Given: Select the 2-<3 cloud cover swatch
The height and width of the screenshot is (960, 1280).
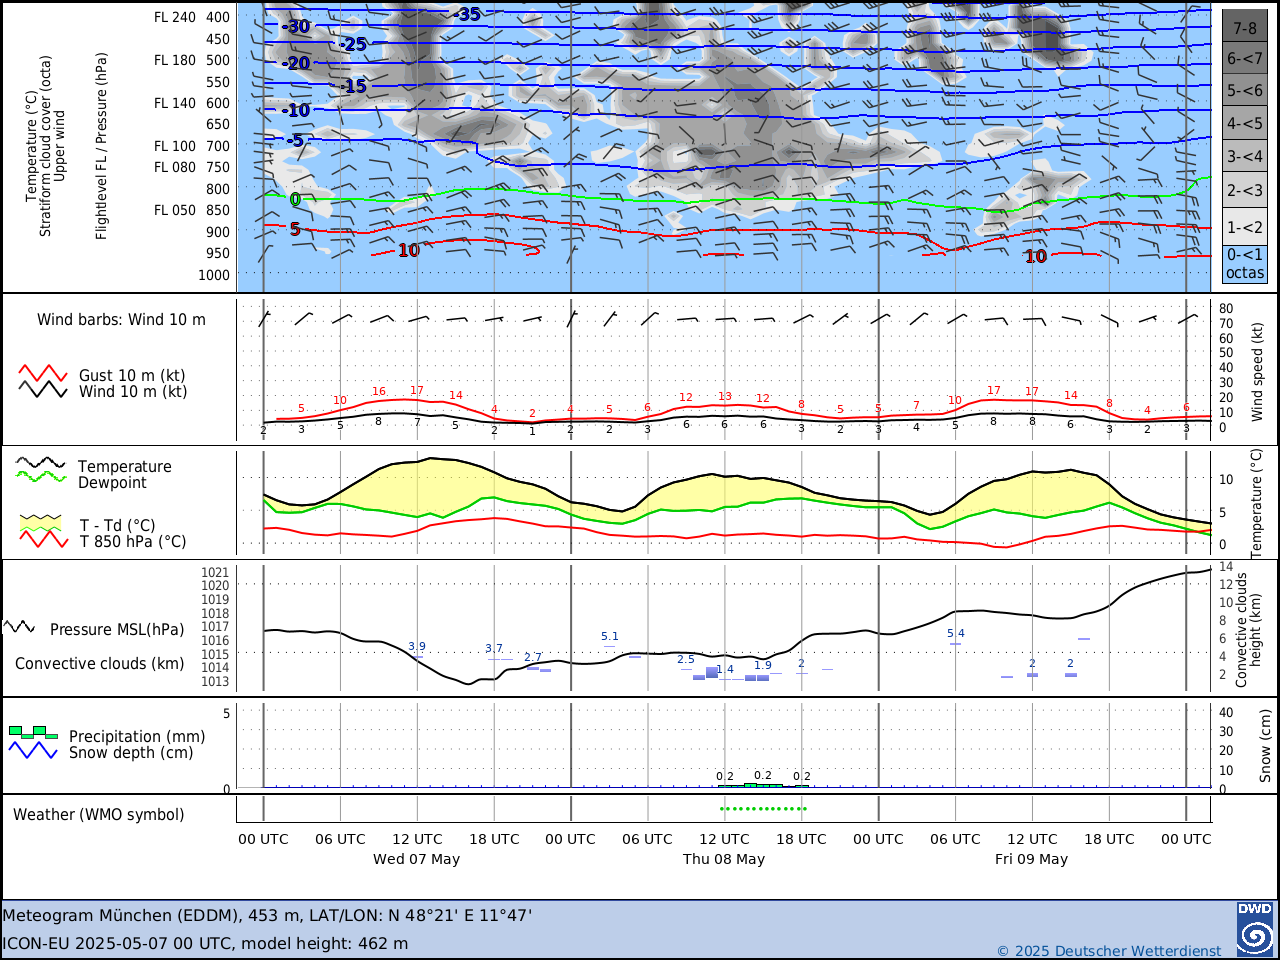Looking at the screenshot, I should coord(1244,190).
